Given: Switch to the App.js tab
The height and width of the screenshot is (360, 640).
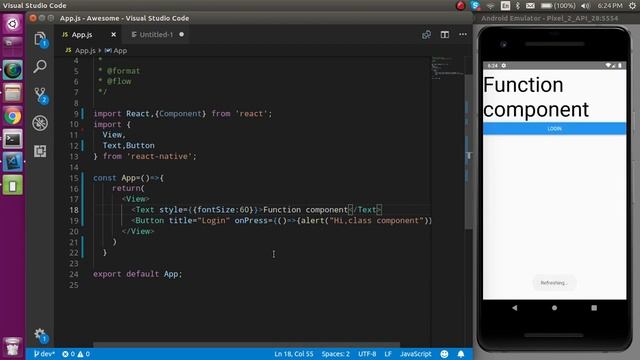Looking at the screenshot, I should pyautogui.click(x=82, y=35).
